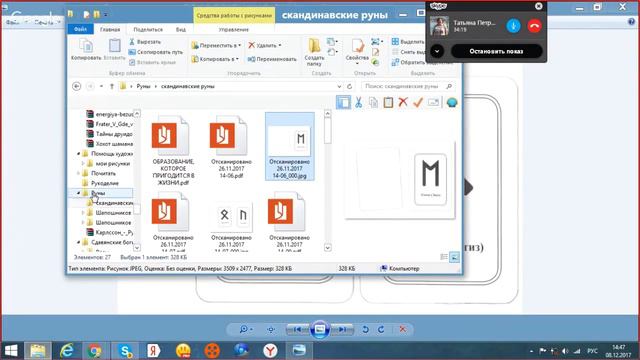Go to next image in photo viewer

tap(342, 329)
